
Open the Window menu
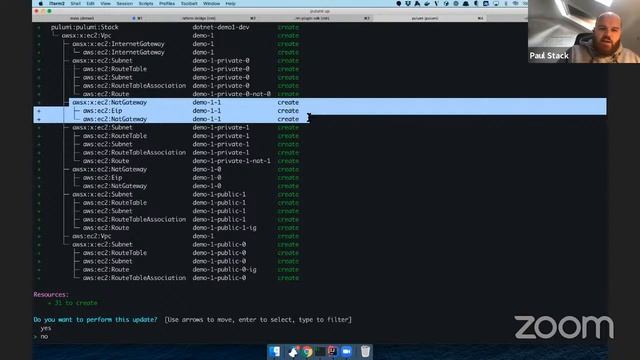(x=211, y=4)
